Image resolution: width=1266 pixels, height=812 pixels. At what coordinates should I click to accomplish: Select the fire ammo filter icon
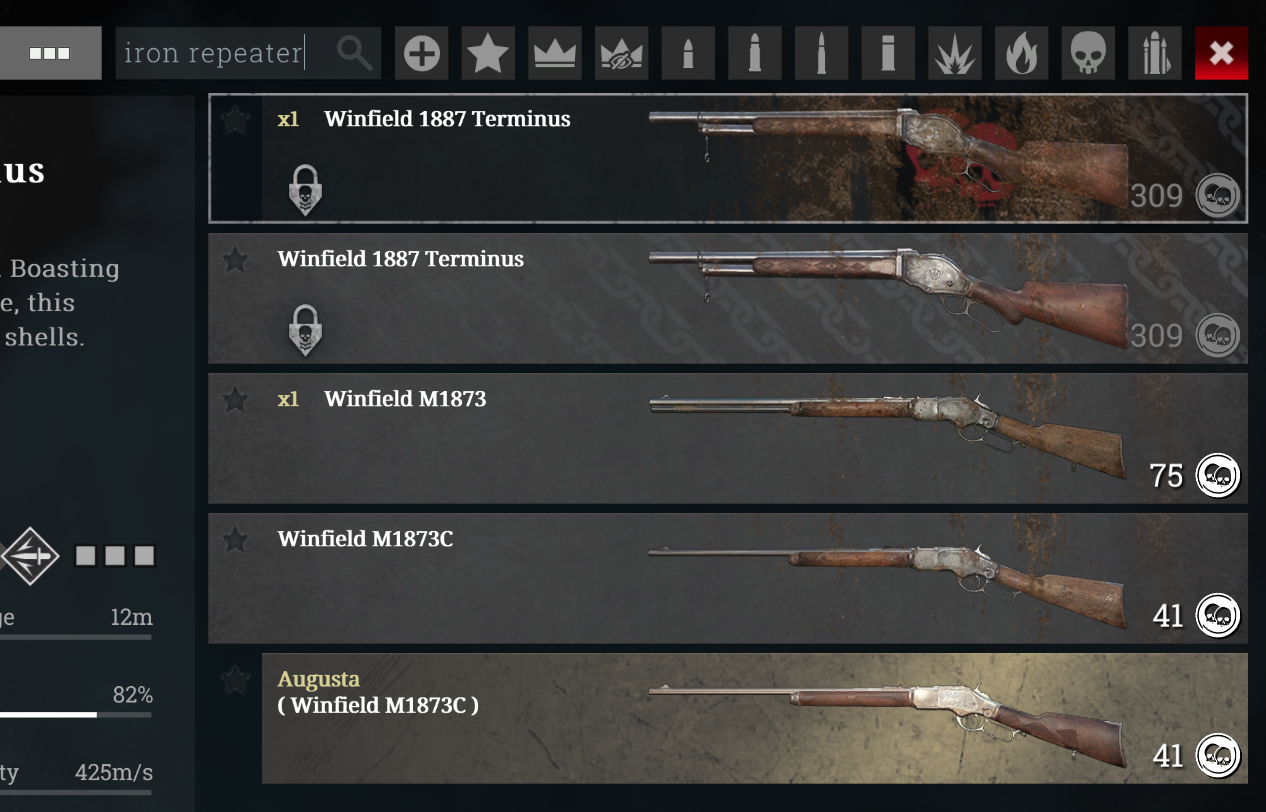coord(1021,53)
